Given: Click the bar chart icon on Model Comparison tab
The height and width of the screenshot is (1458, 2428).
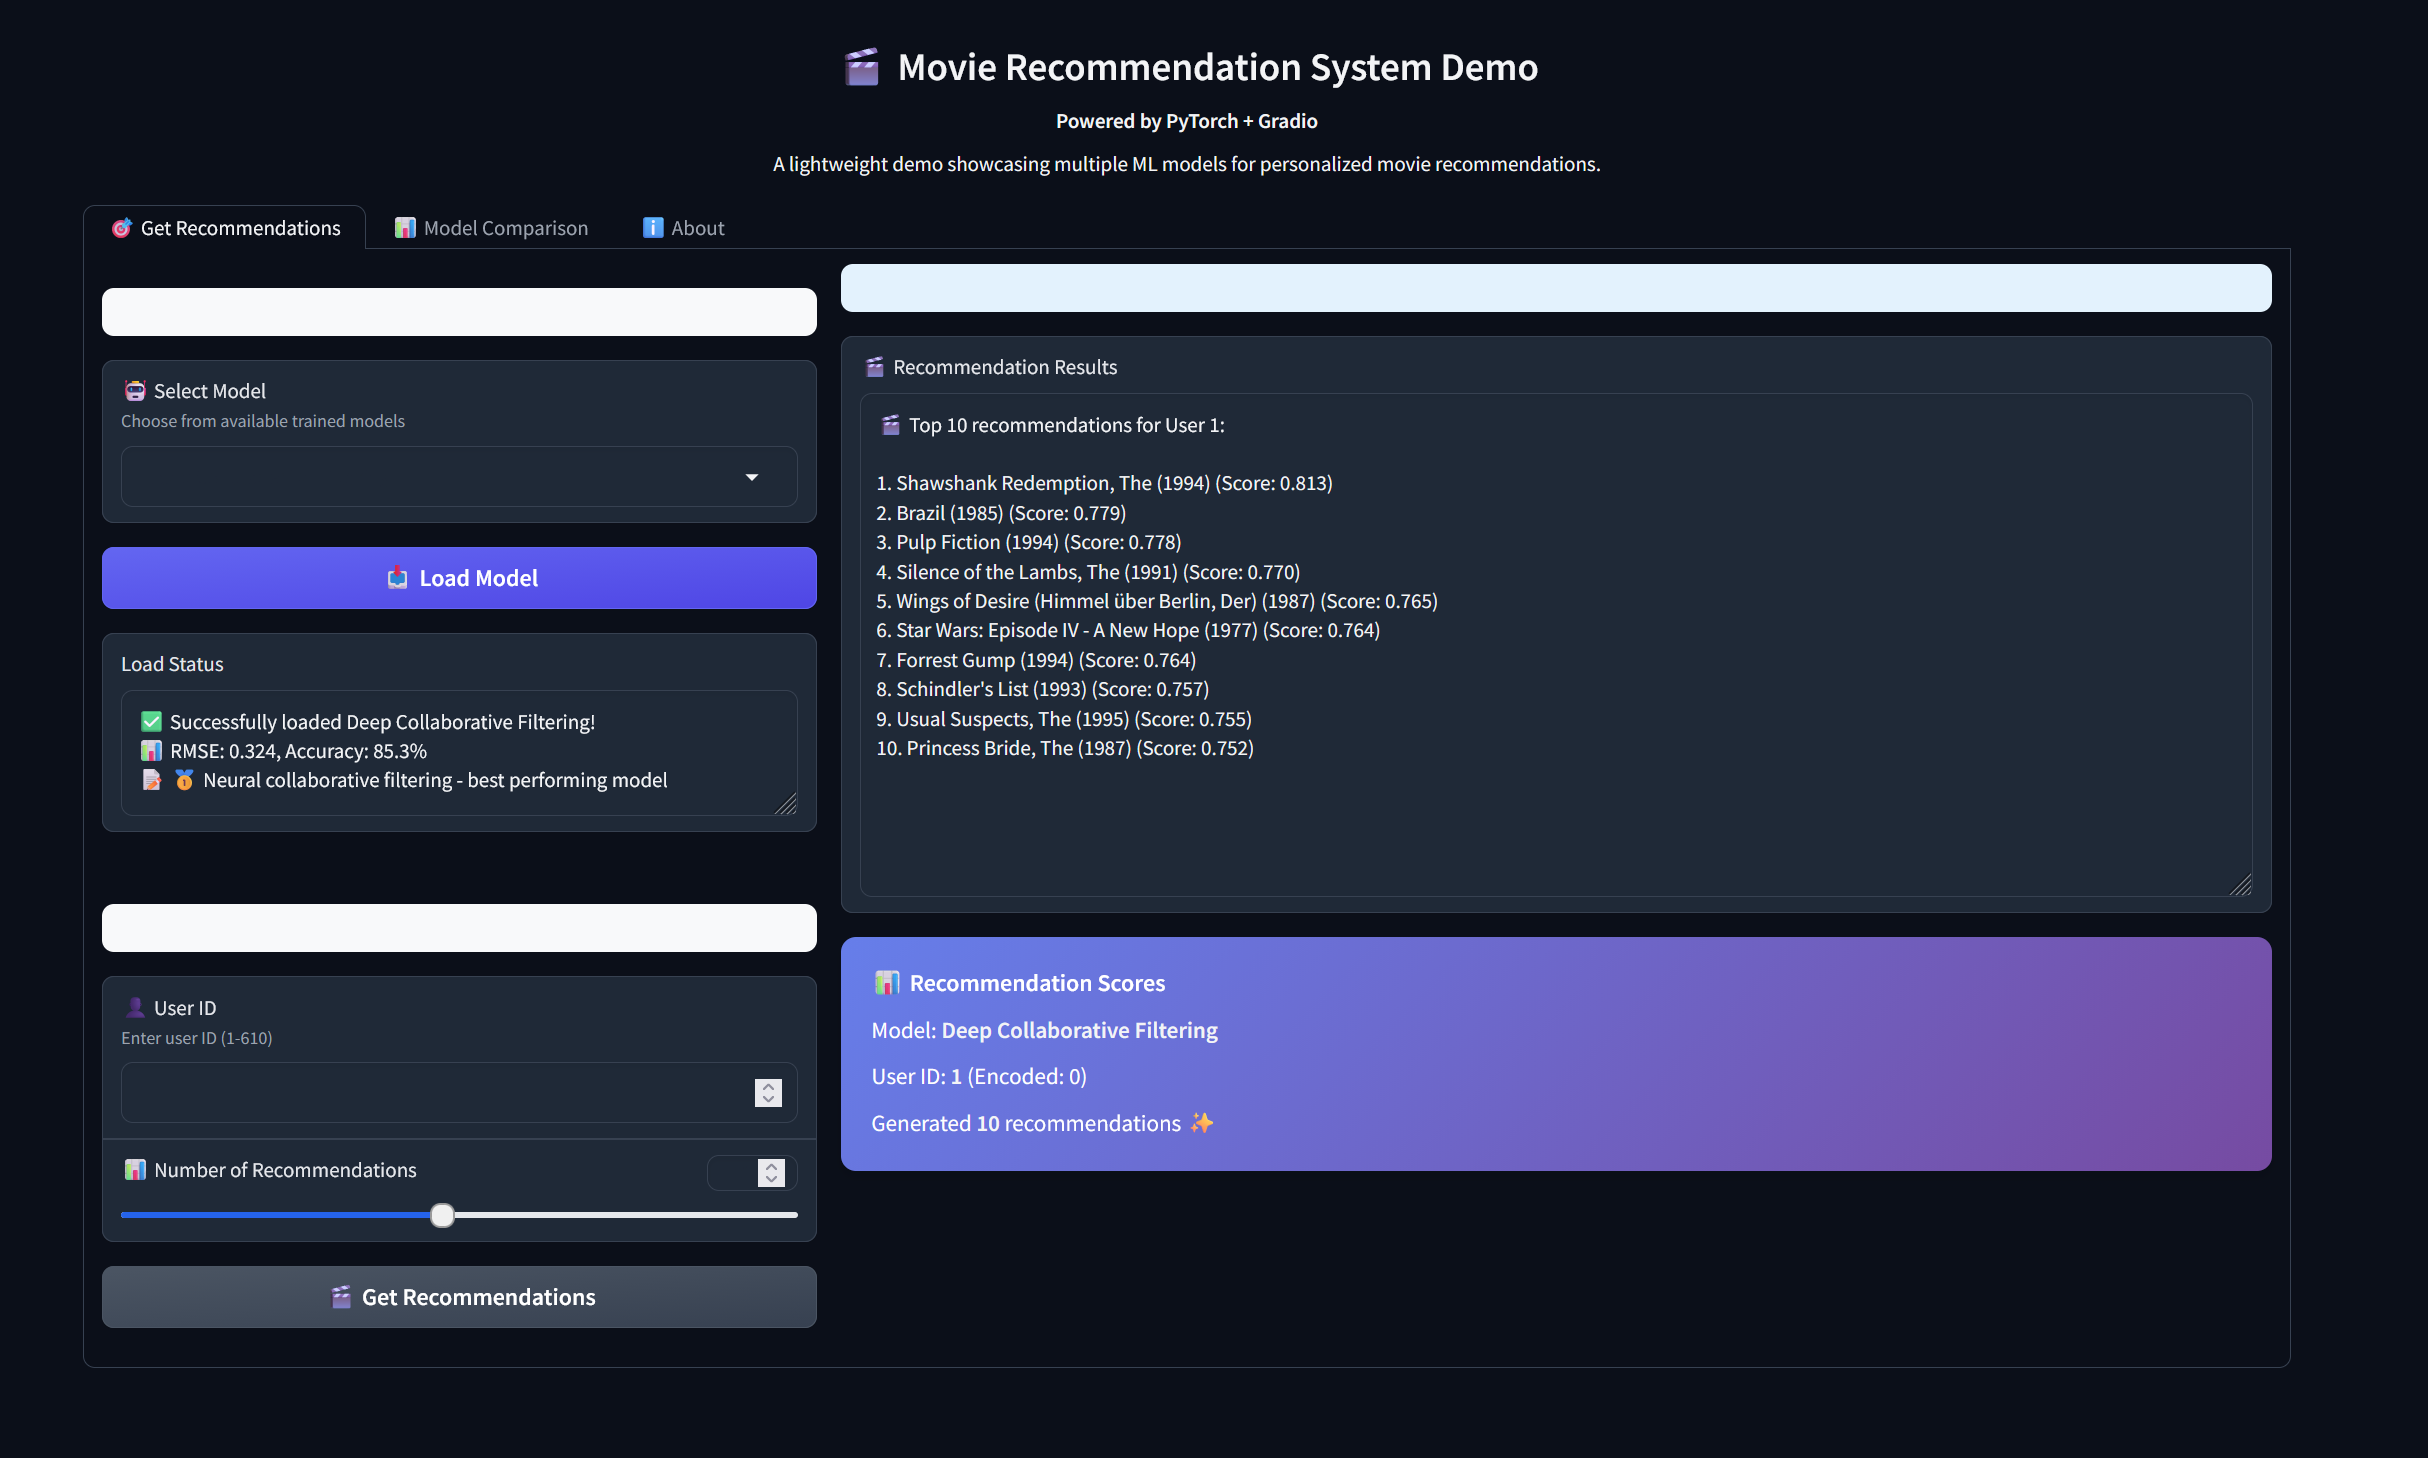Looking at the screenshot, I should pyautogui.click(x=405, y=228).
